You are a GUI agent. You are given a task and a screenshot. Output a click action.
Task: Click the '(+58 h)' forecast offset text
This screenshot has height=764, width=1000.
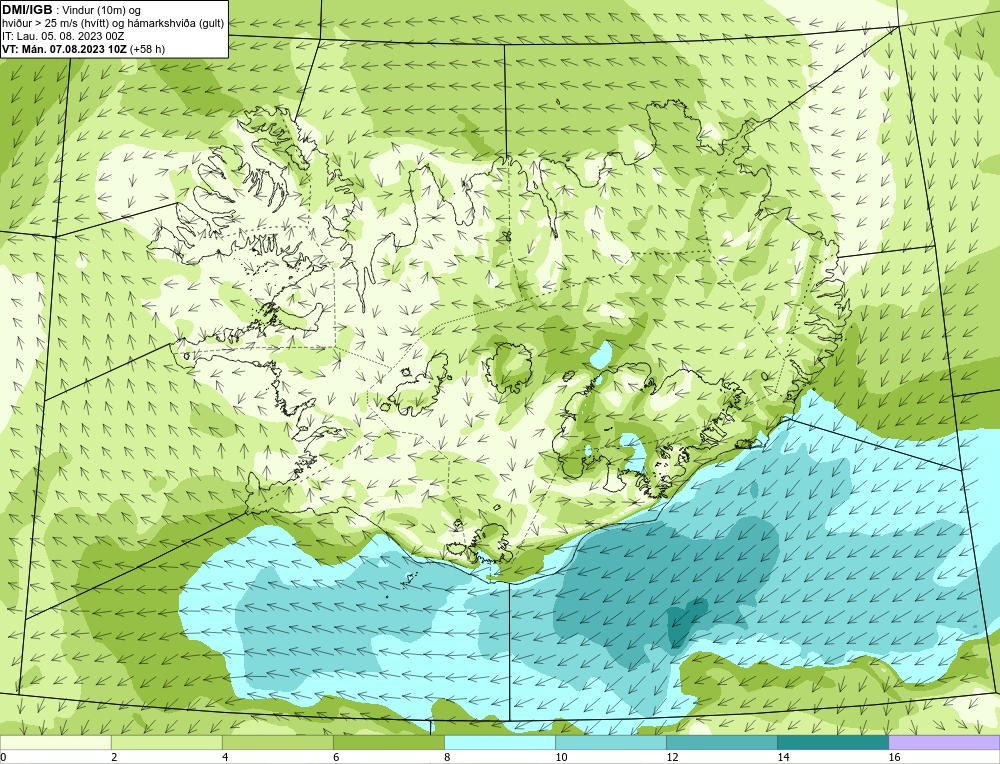[148, 49]
